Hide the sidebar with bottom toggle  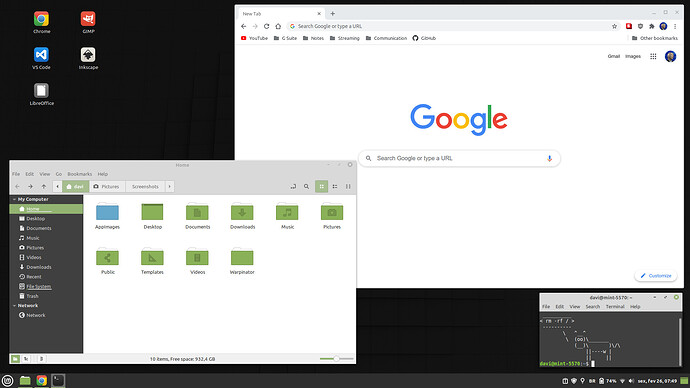pyautogui.click(x=41, y=359)
